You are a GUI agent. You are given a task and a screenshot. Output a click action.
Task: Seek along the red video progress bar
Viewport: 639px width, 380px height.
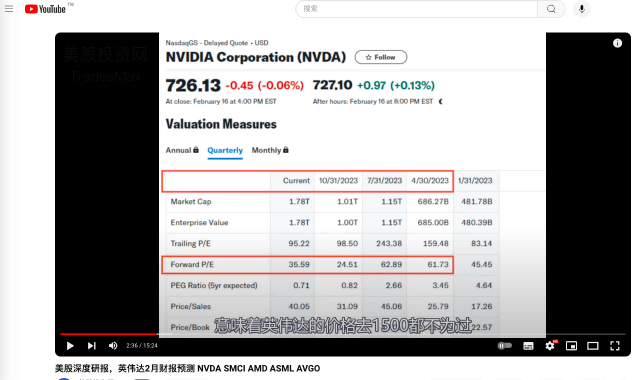tap(343, 334)
